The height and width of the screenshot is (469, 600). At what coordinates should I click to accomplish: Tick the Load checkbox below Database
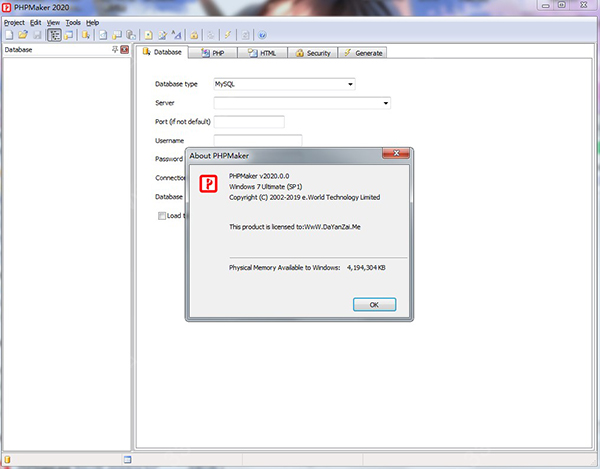tap(162, 215)
